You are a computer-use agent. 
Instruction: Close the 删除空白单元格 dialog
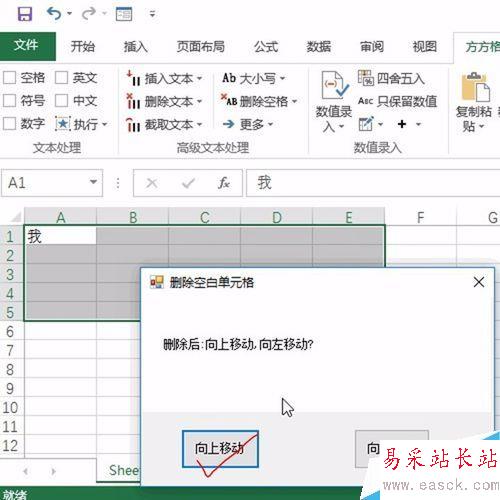coord(479,282)
